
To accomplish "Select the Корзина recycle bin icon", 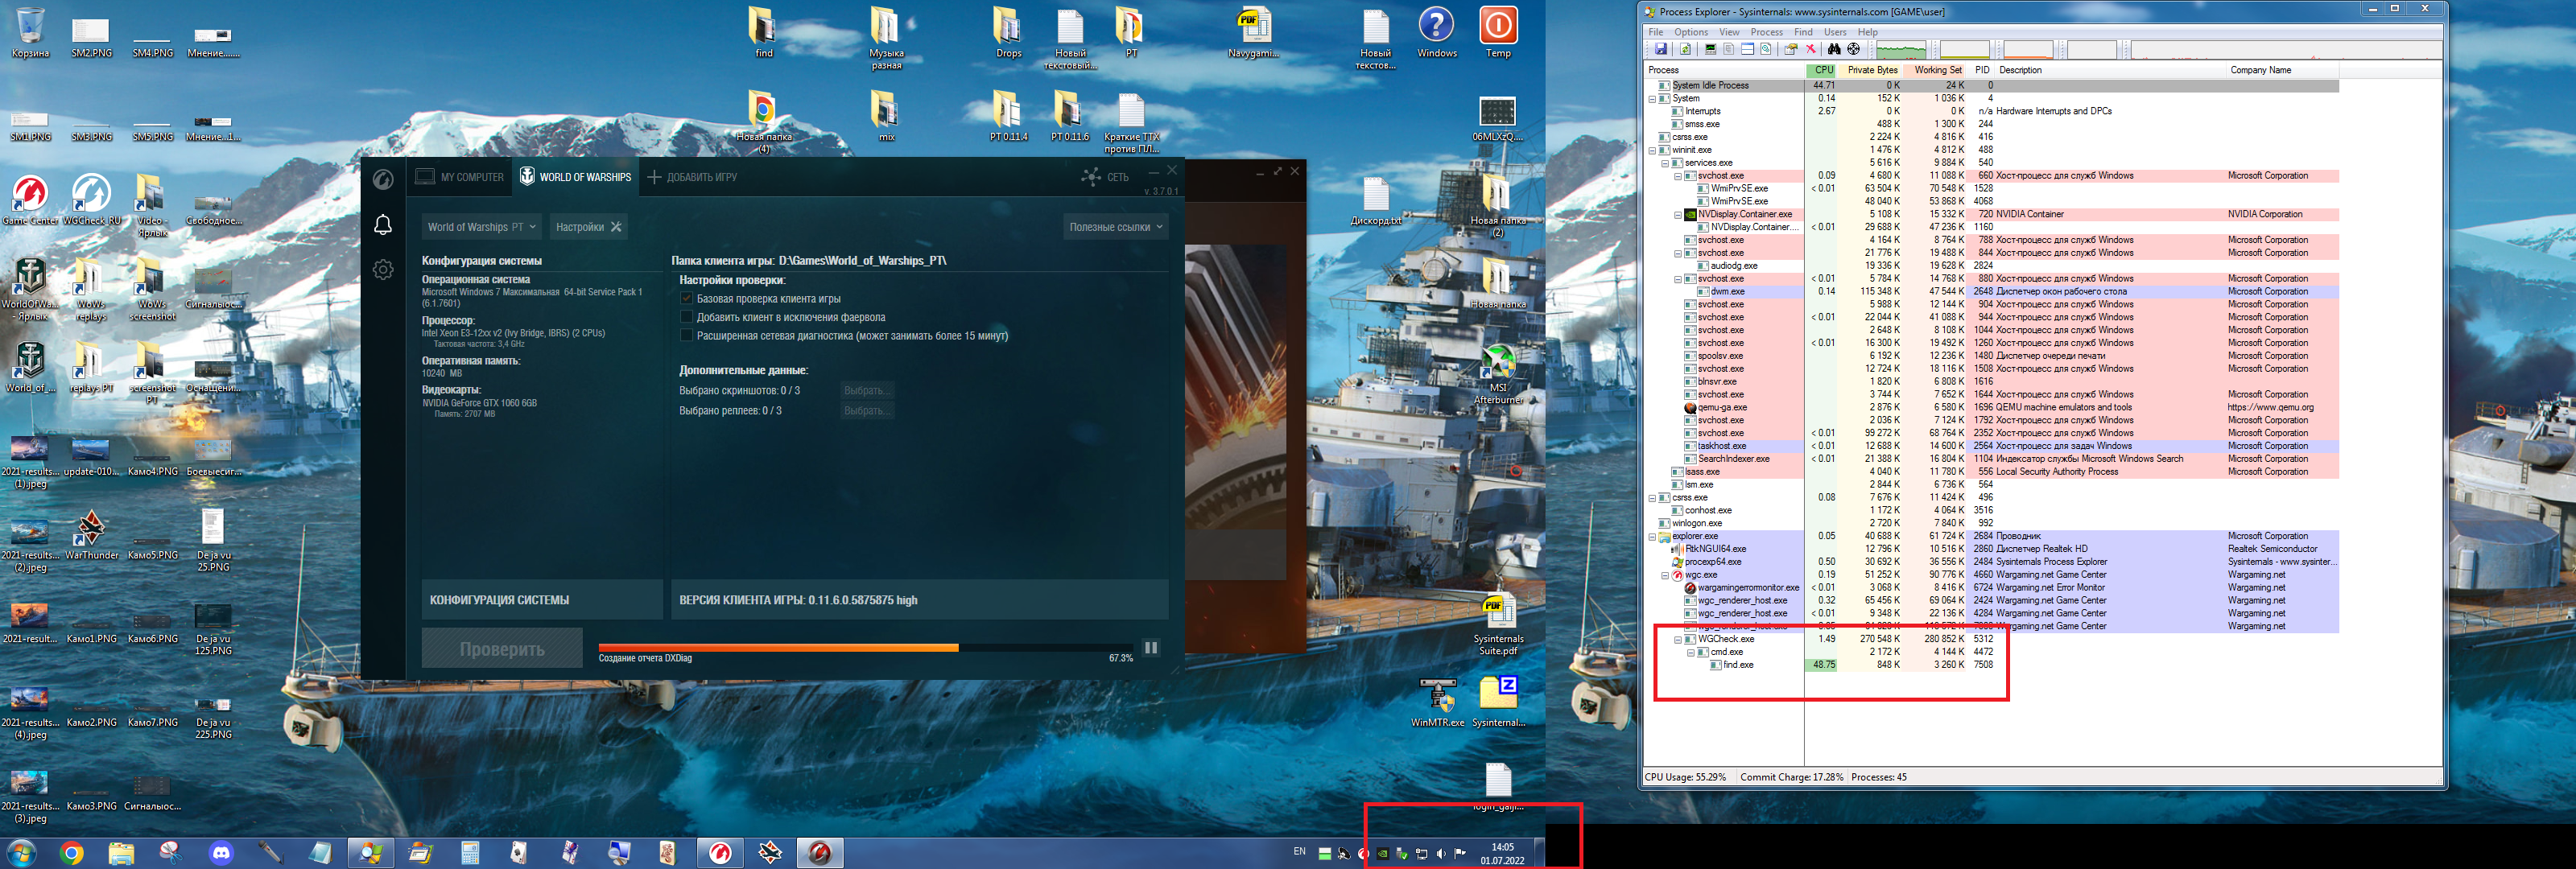I will pos(30,32).
